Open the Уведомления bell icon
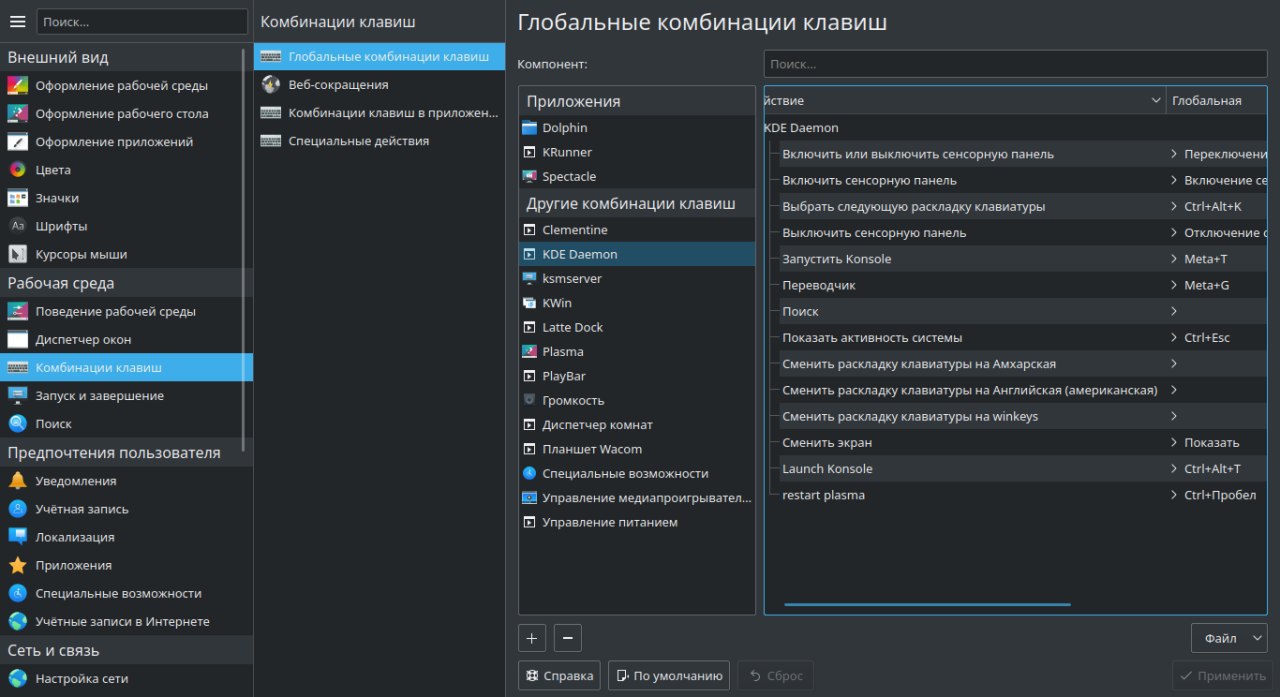The image size is (1280, 697). 17,481
